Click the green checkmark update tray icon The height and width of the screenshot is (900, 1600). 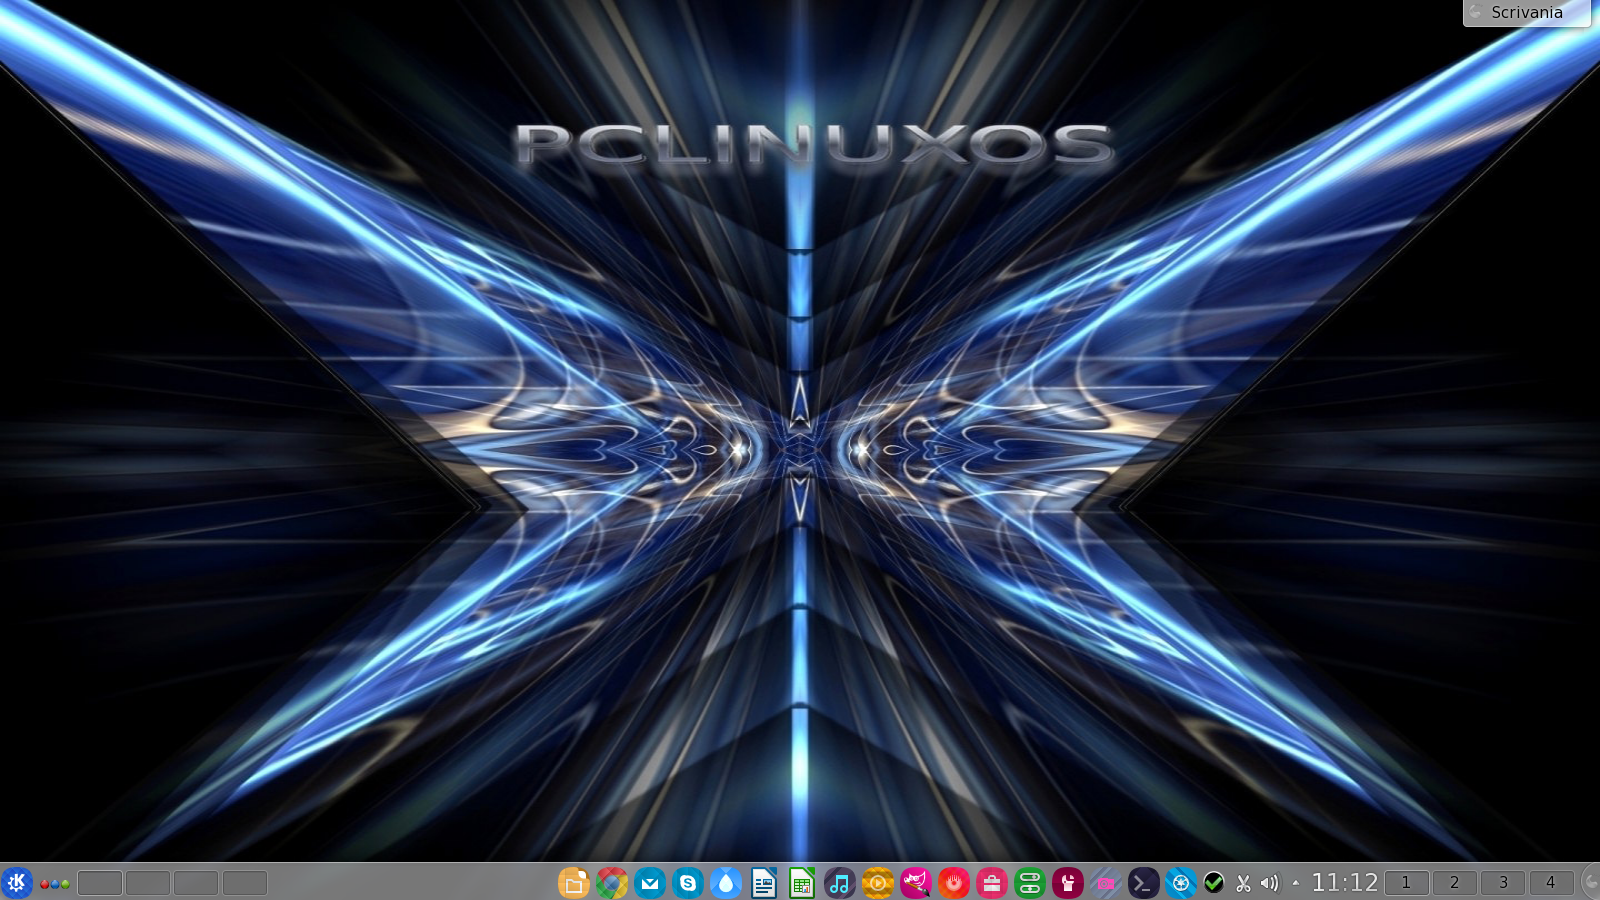pyautogui.click(x=1214, y=883)
